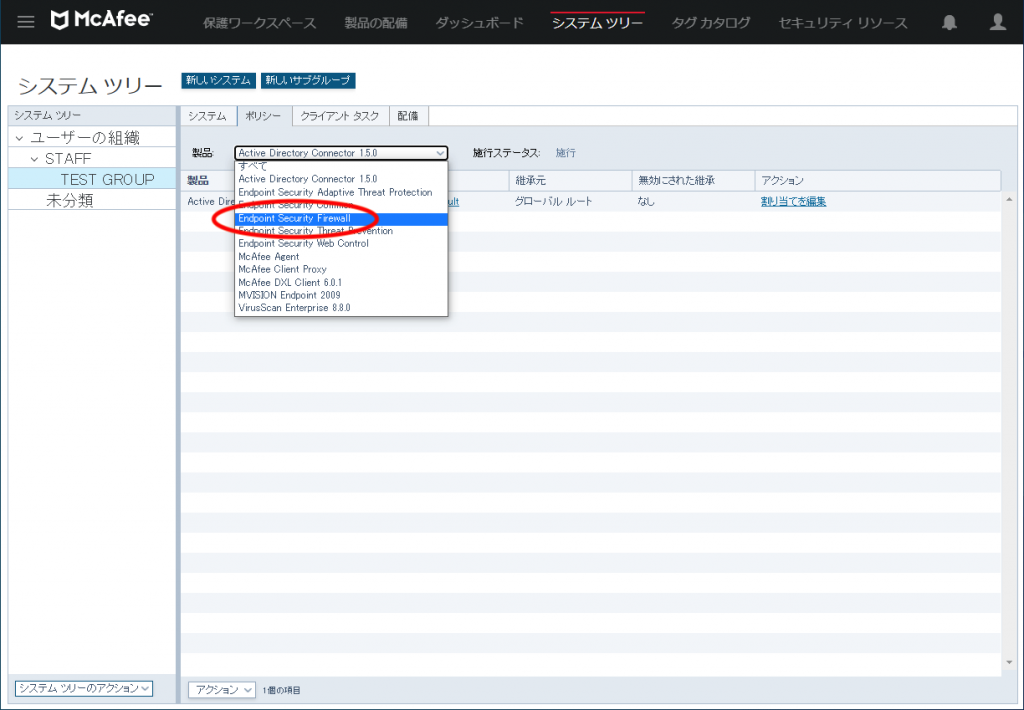Screen dimensions: 1024x710
Task: Open タグ カタログ in the navigation bar
Action: coord(711,23)
